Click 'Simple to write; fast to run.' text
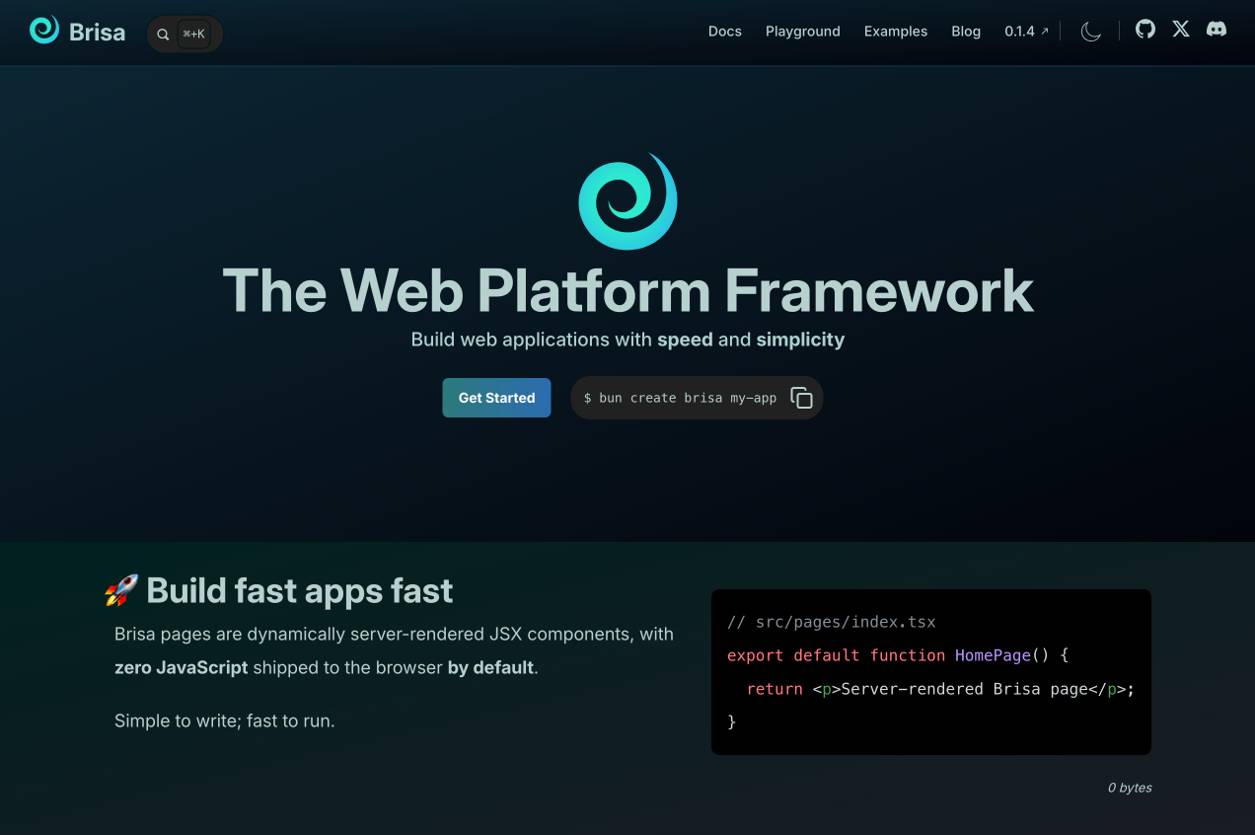The image size is (1255, 835). (225, 721)
